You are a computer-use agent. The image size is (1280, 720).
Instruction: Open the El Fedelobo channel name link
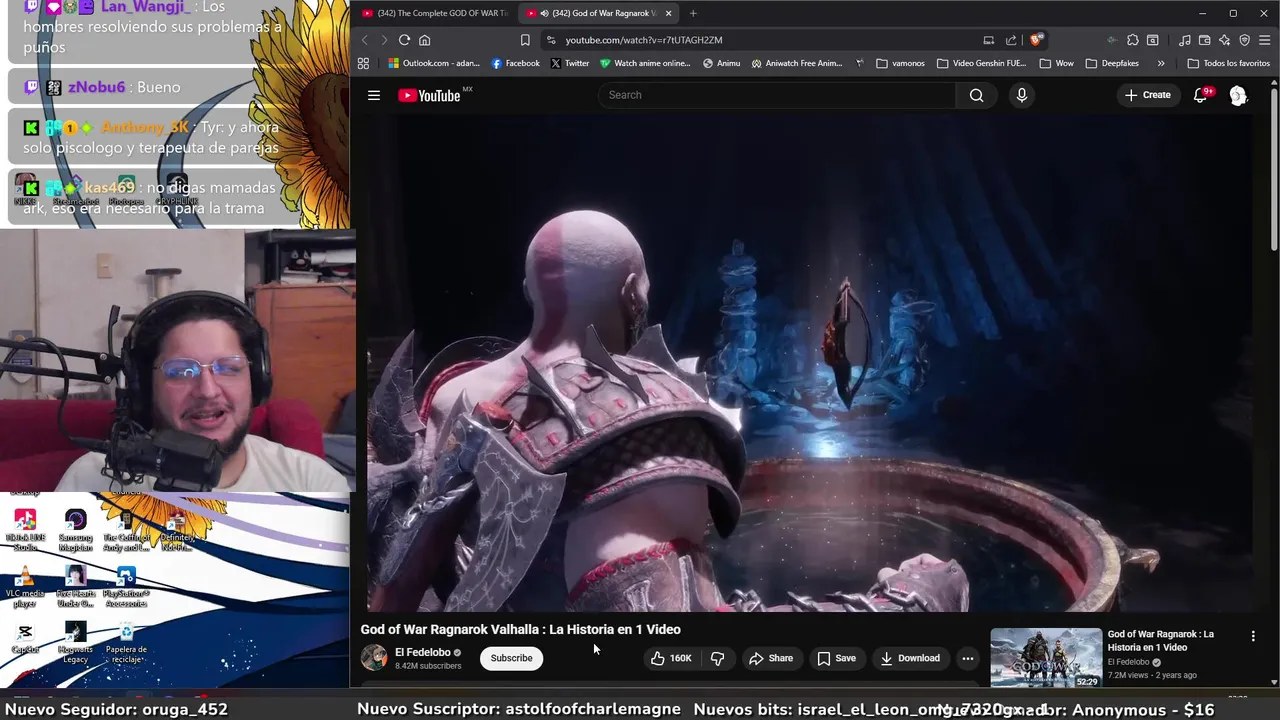click(422, 652)
